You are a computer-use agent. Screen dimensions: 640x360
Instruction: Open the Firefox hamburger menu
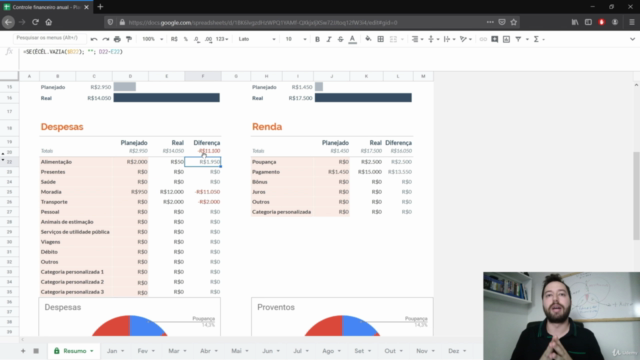(x=632, y=22)
